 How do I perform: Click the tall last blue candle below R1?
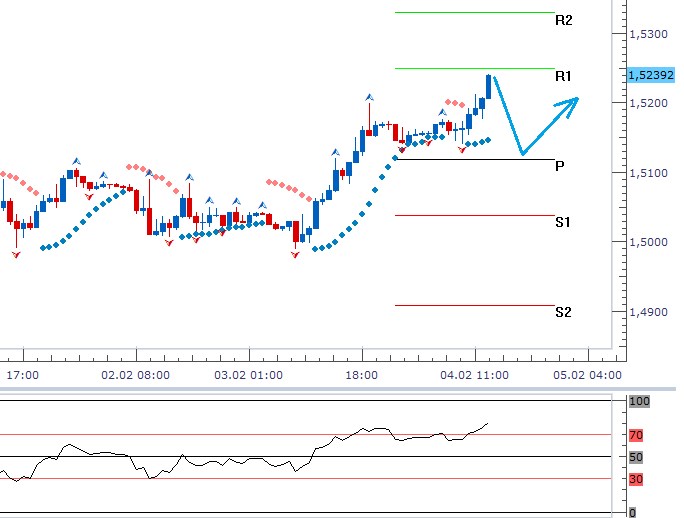click(x=488, y=87)
